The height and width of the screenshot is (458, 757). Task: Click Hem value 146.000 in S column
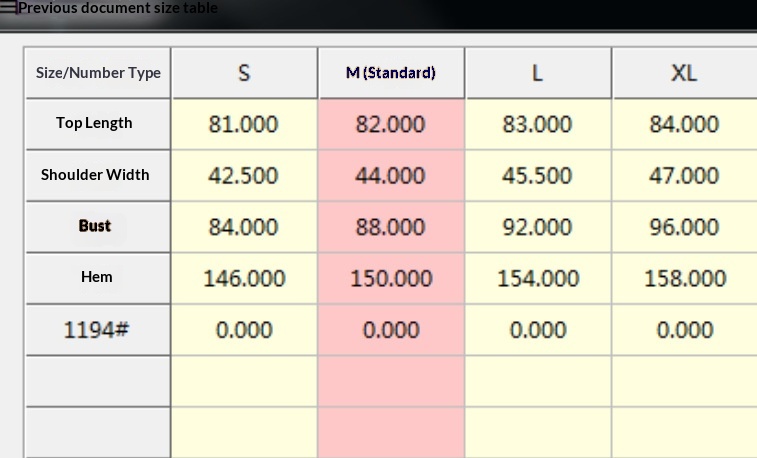[244, 278]
